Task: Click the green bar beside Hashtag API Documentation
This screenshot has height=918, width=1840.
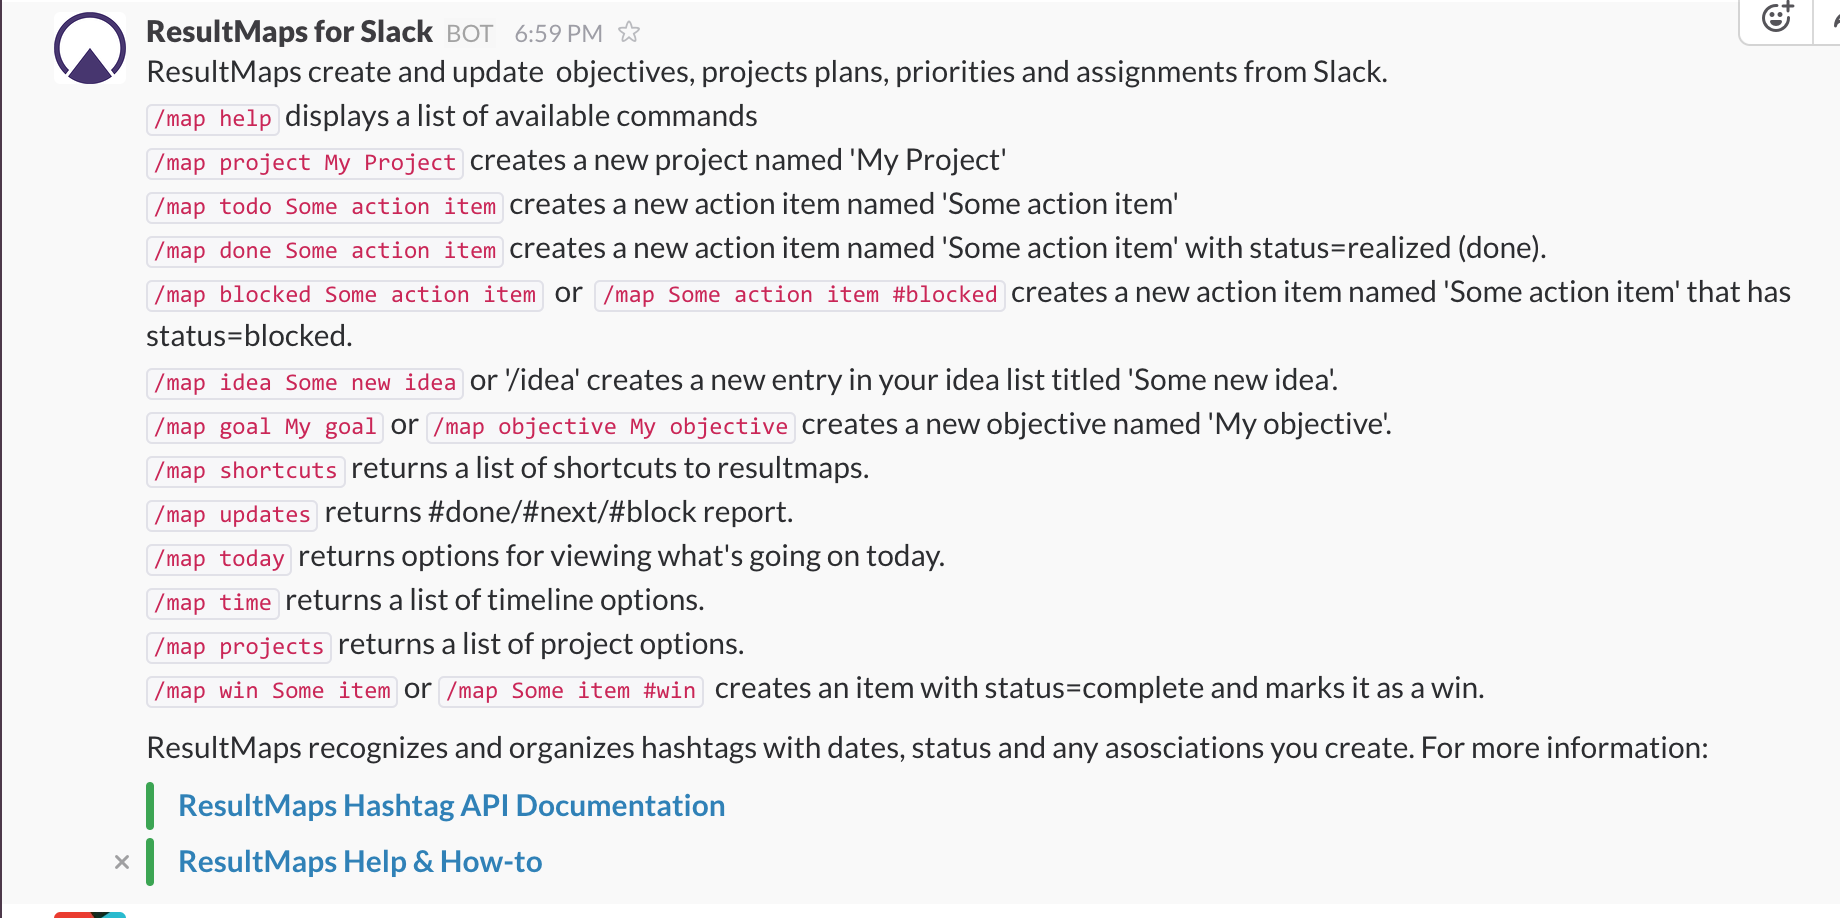Action: point(150,806)
